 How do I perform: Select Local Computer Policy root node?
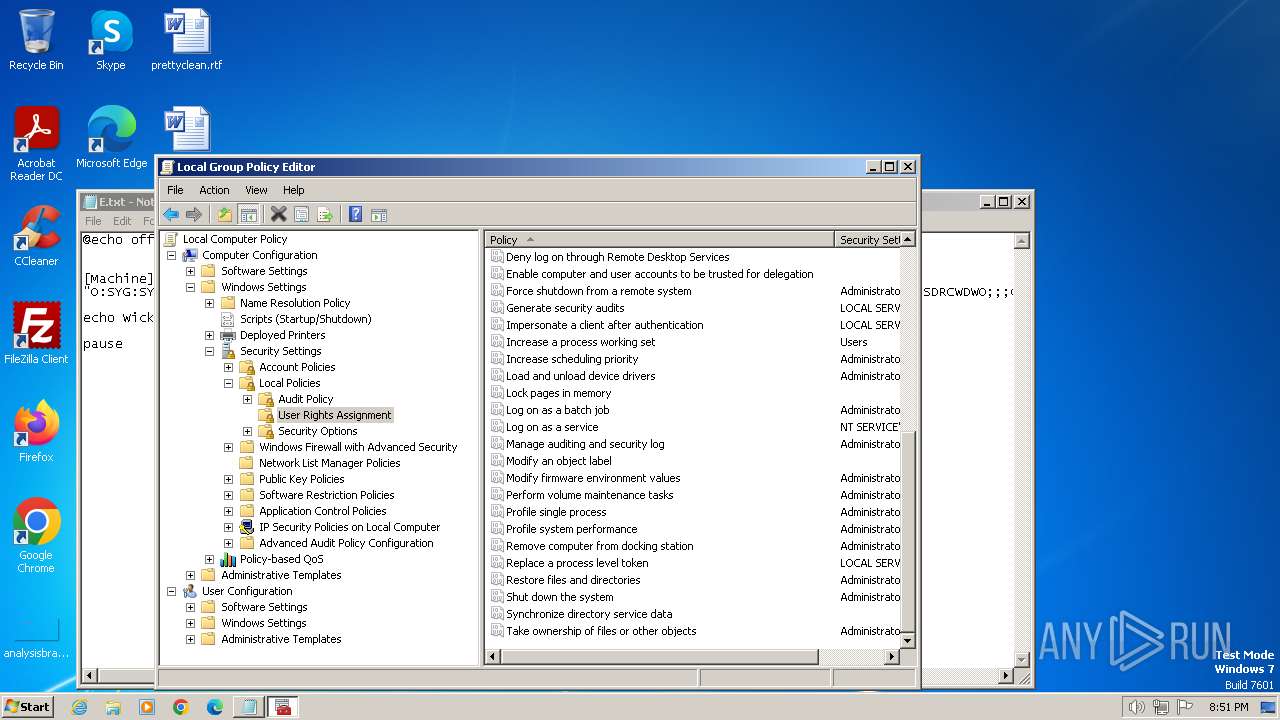tap(234, 239)
